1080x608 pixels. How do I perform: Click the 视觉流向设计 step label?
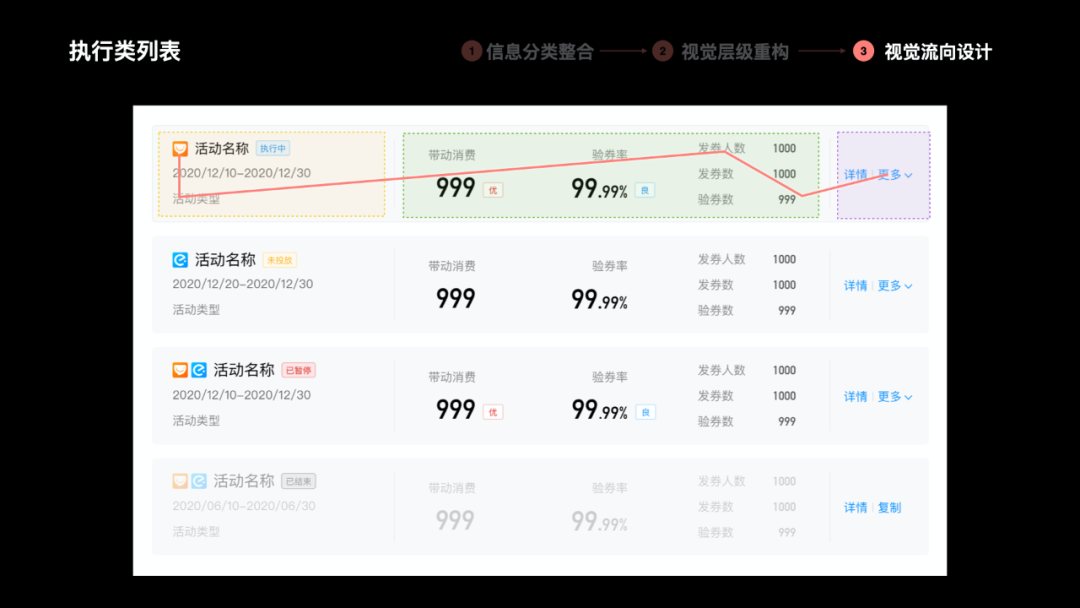(x=938, y=52)
